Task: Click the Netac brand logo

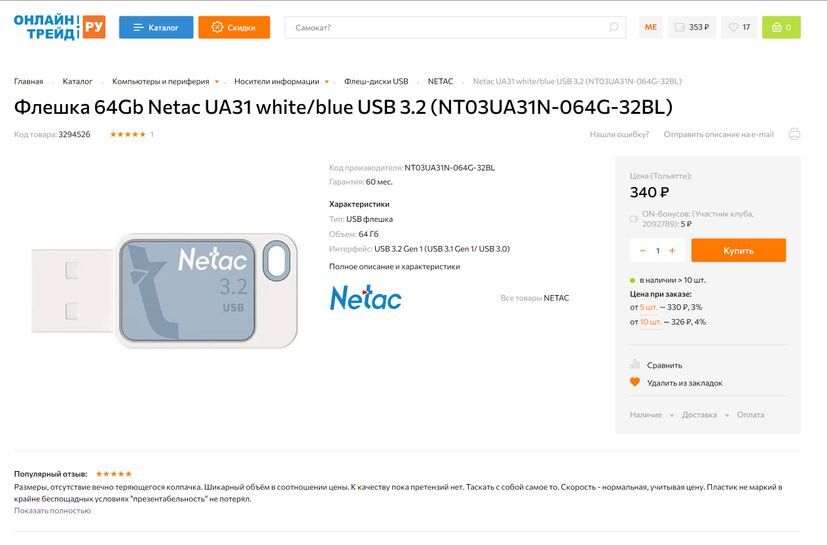Action: pos(365,297)
